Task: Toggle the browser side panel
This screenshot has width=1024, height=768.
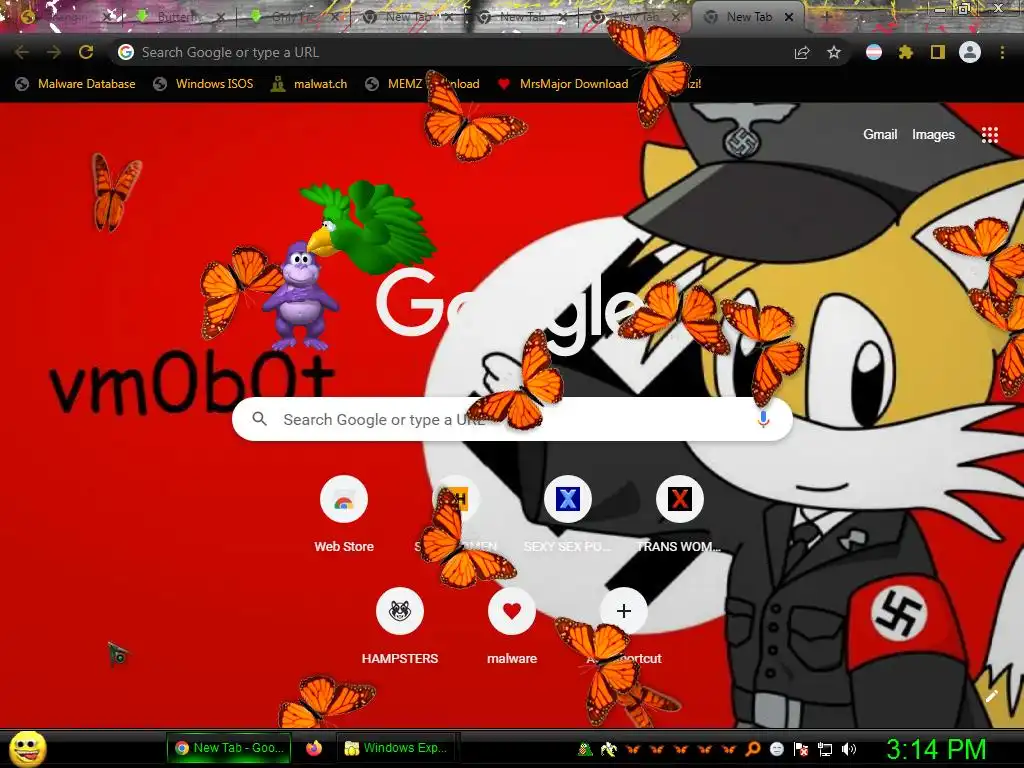Action: click(937, 52)
